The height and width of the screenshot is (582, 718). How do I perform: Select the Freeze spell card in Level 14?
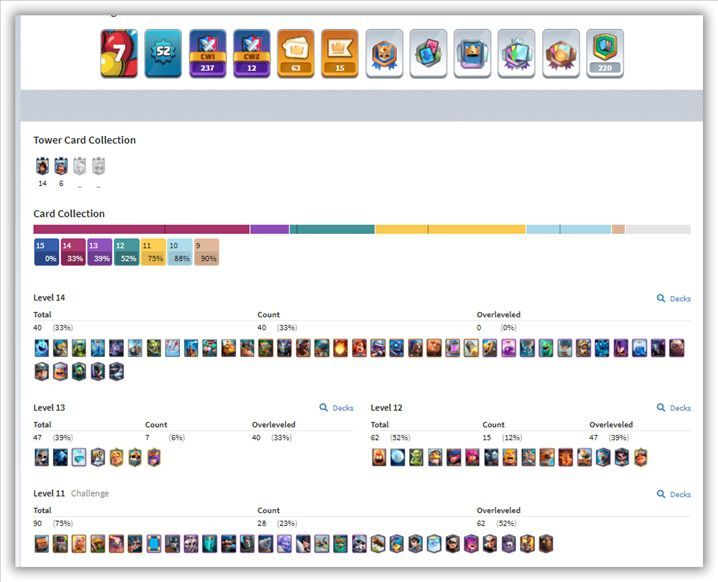(x=639, y=348)
